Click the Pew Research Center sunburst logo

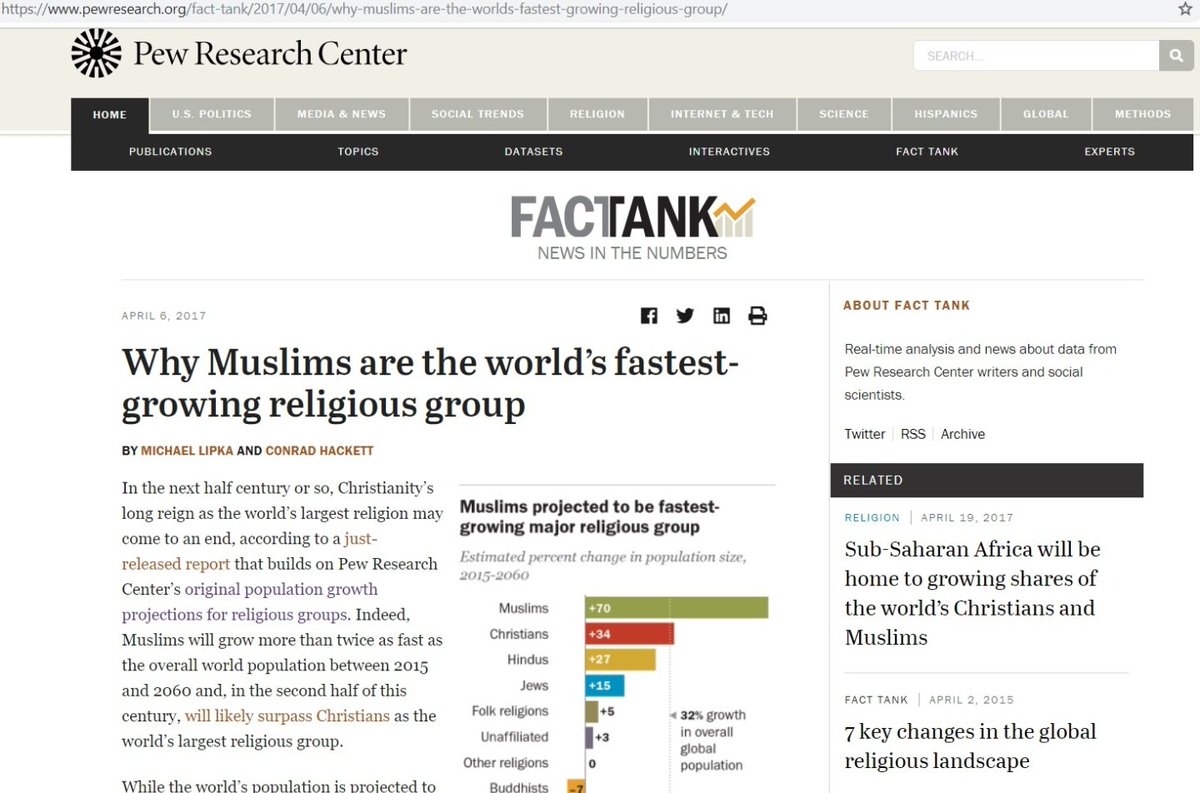pos(96,53)
